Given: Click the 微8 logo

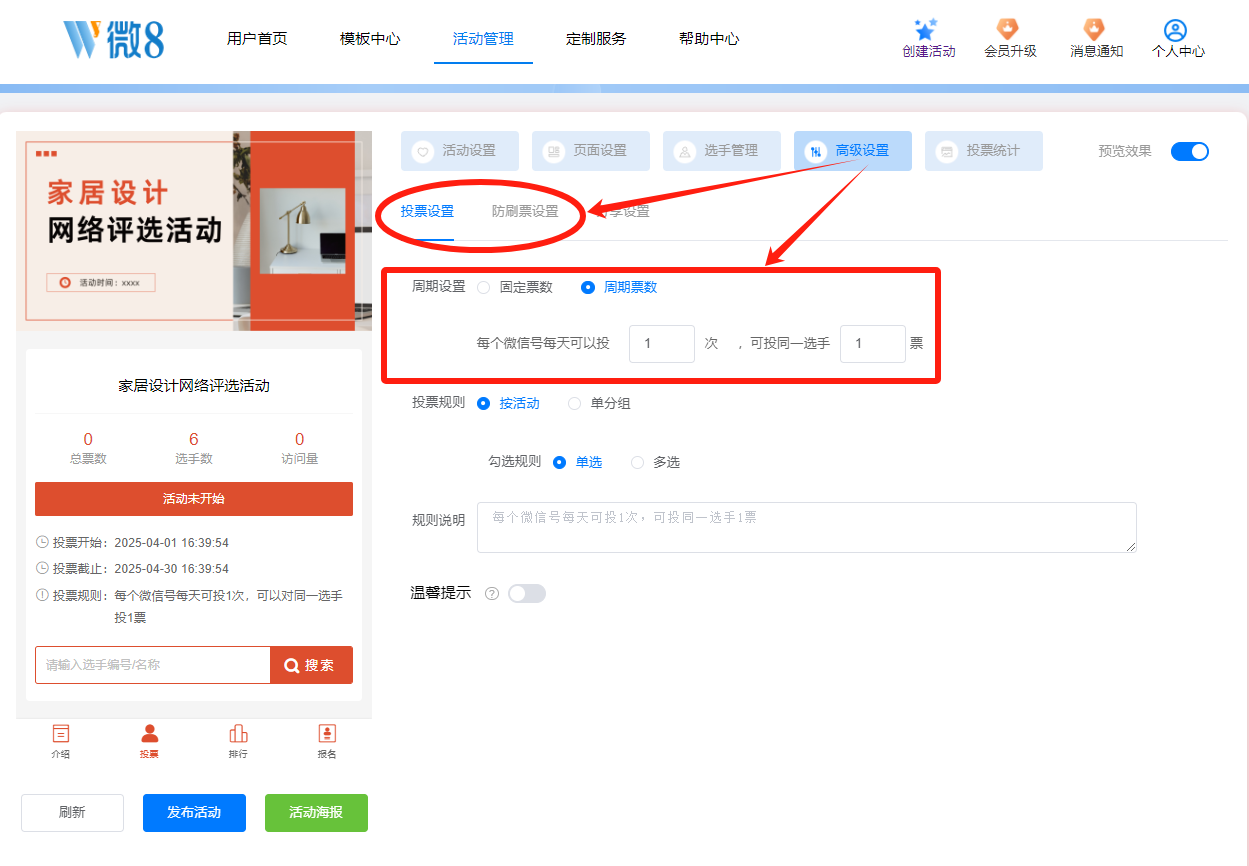Looking at the screenshot, I should click(x=114, y=39).
